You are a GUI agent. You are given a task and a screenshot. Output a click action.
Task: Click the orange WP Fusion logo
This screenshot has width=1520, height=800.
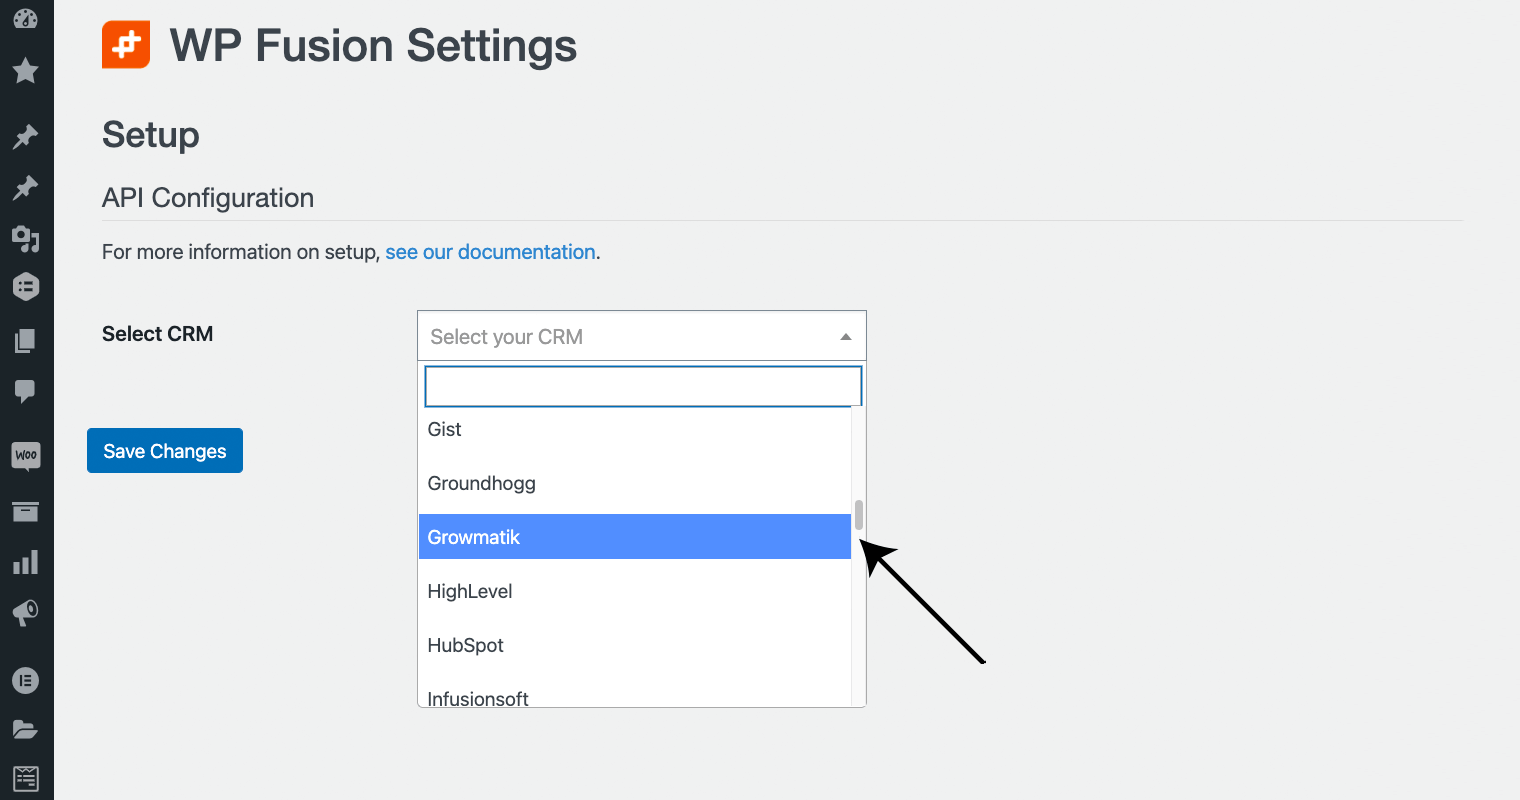tap(126, 45)
